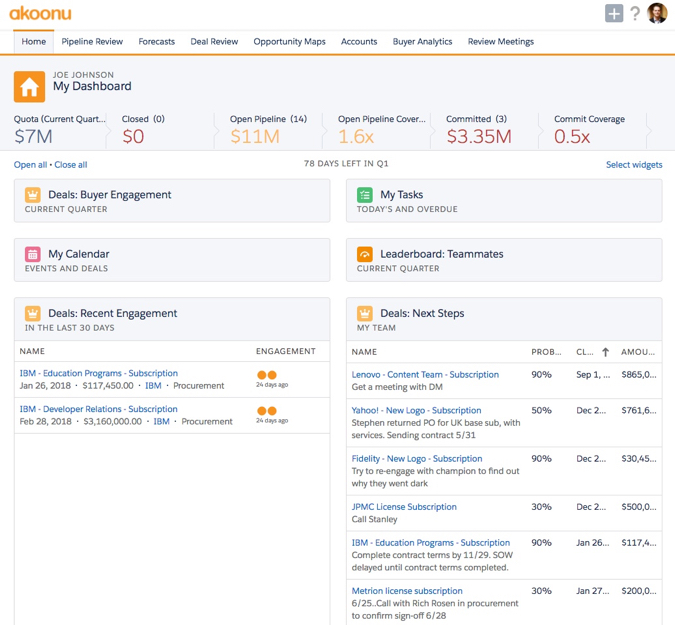Screen dimensions: 675x625
Task: Click the orange home dashboard icon
Action: [29, 87]
